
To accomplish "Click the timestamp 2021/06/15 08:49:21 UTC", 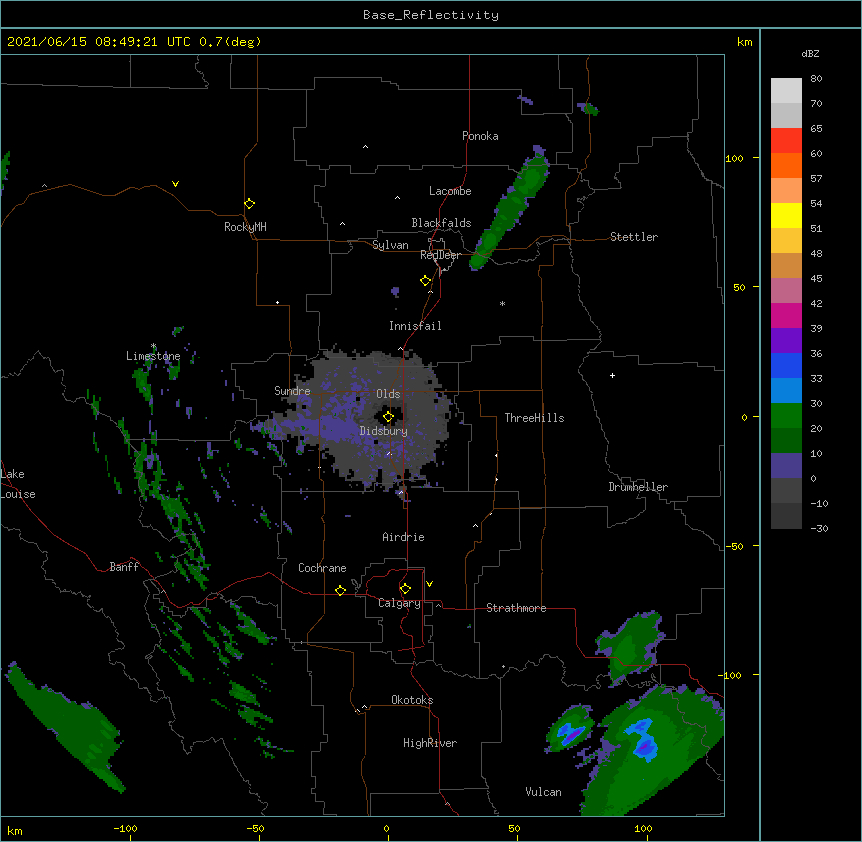I will click(x=99, y=42).
